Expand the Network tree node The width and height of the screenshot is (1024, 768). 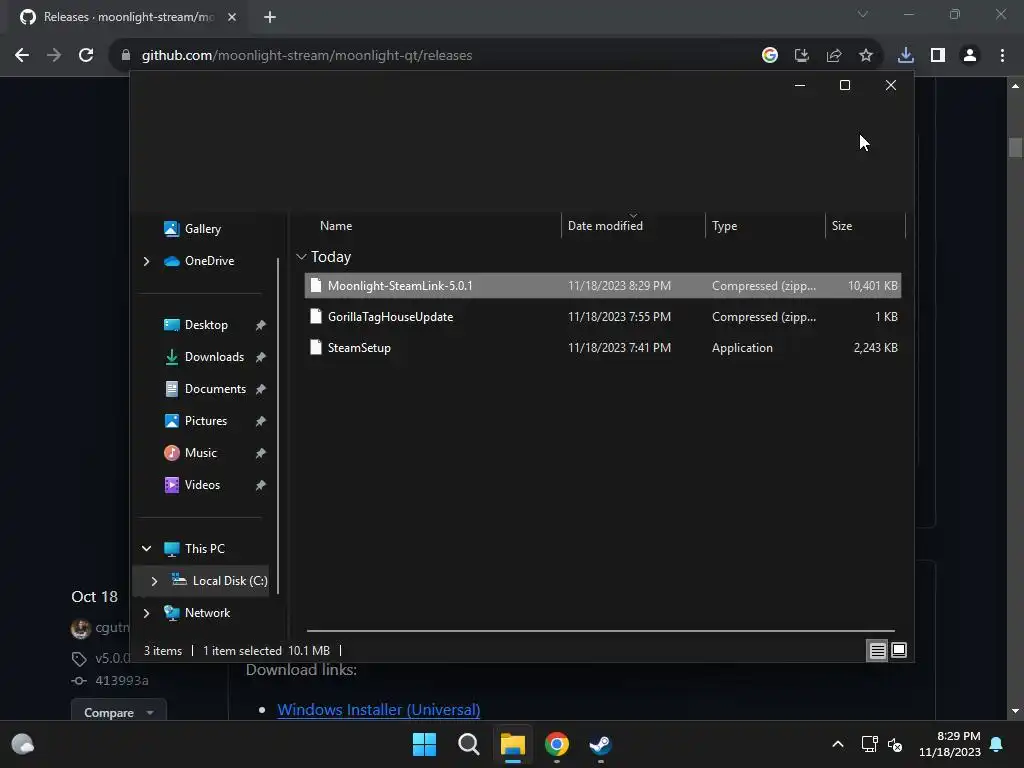pos(146,613)
